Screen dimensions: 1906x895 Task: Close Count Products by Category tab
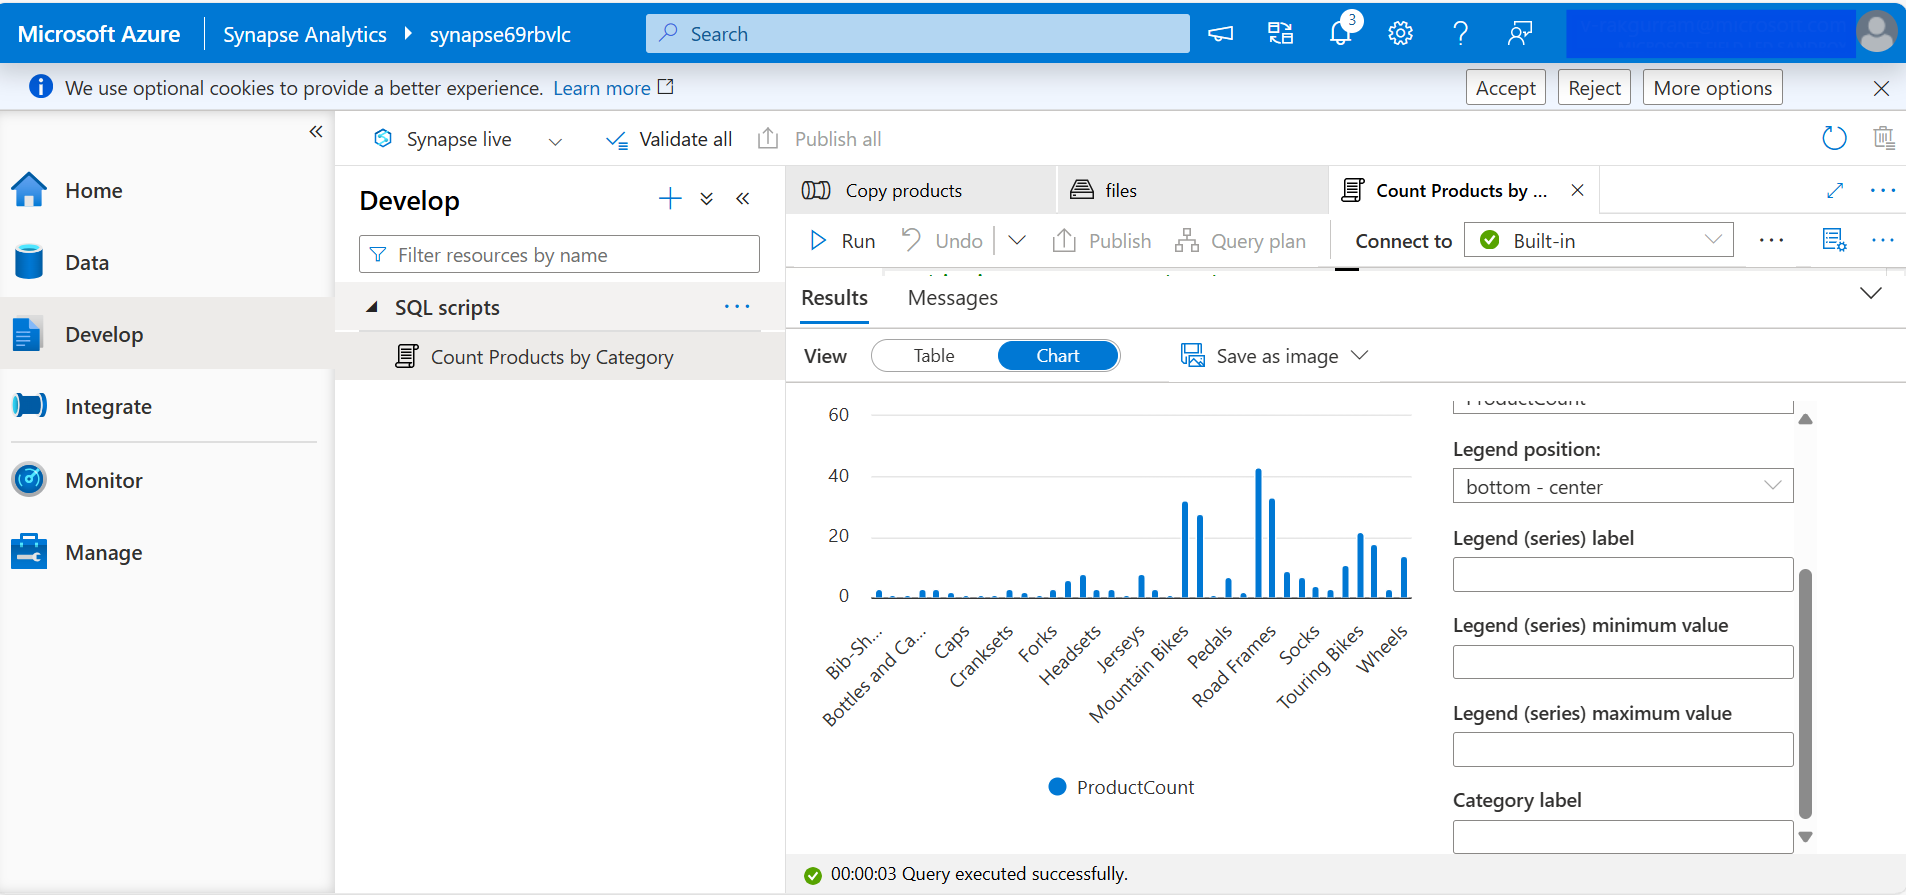coord(1577,190)
